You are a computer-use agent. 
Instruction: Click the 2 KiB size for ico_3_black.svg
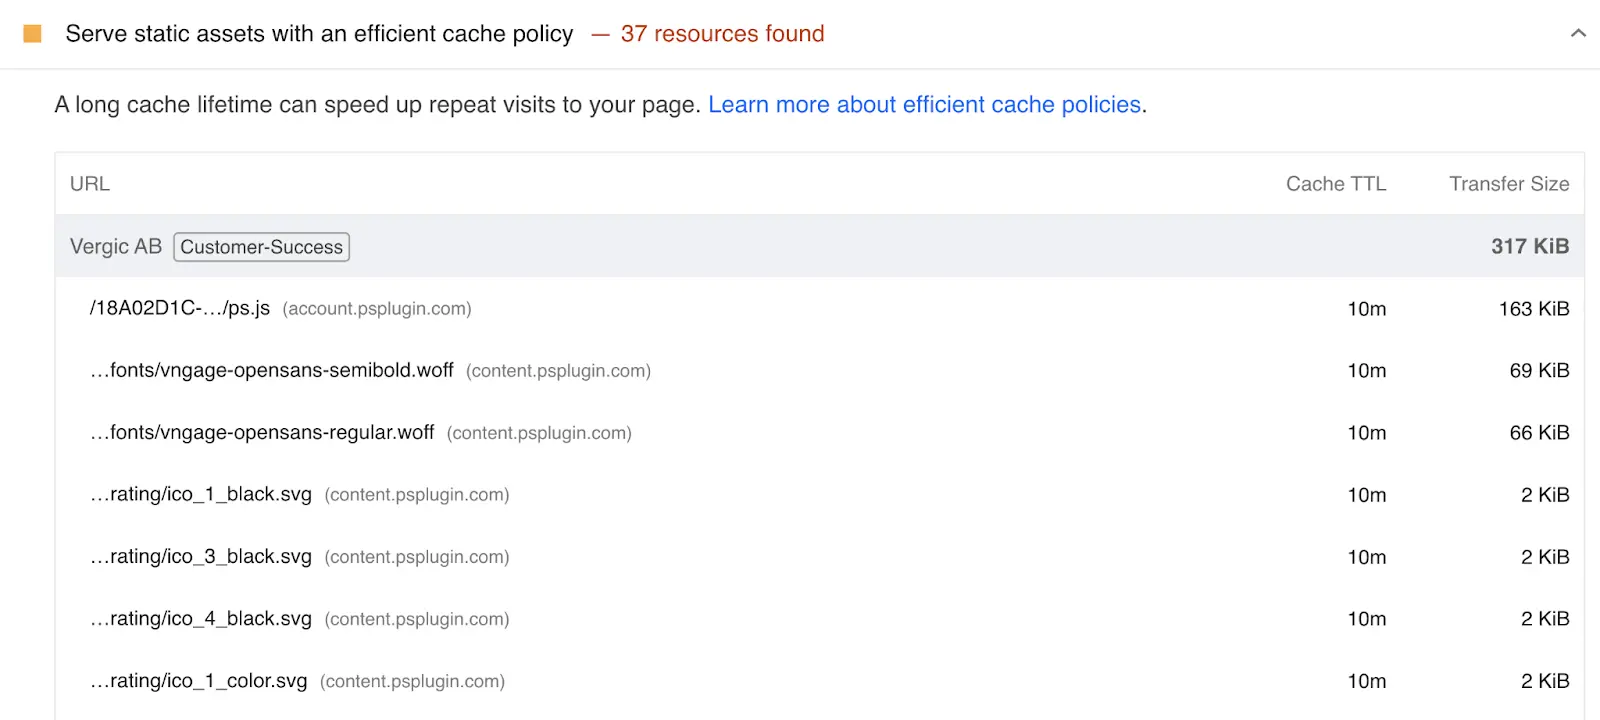pos(1545,557)
